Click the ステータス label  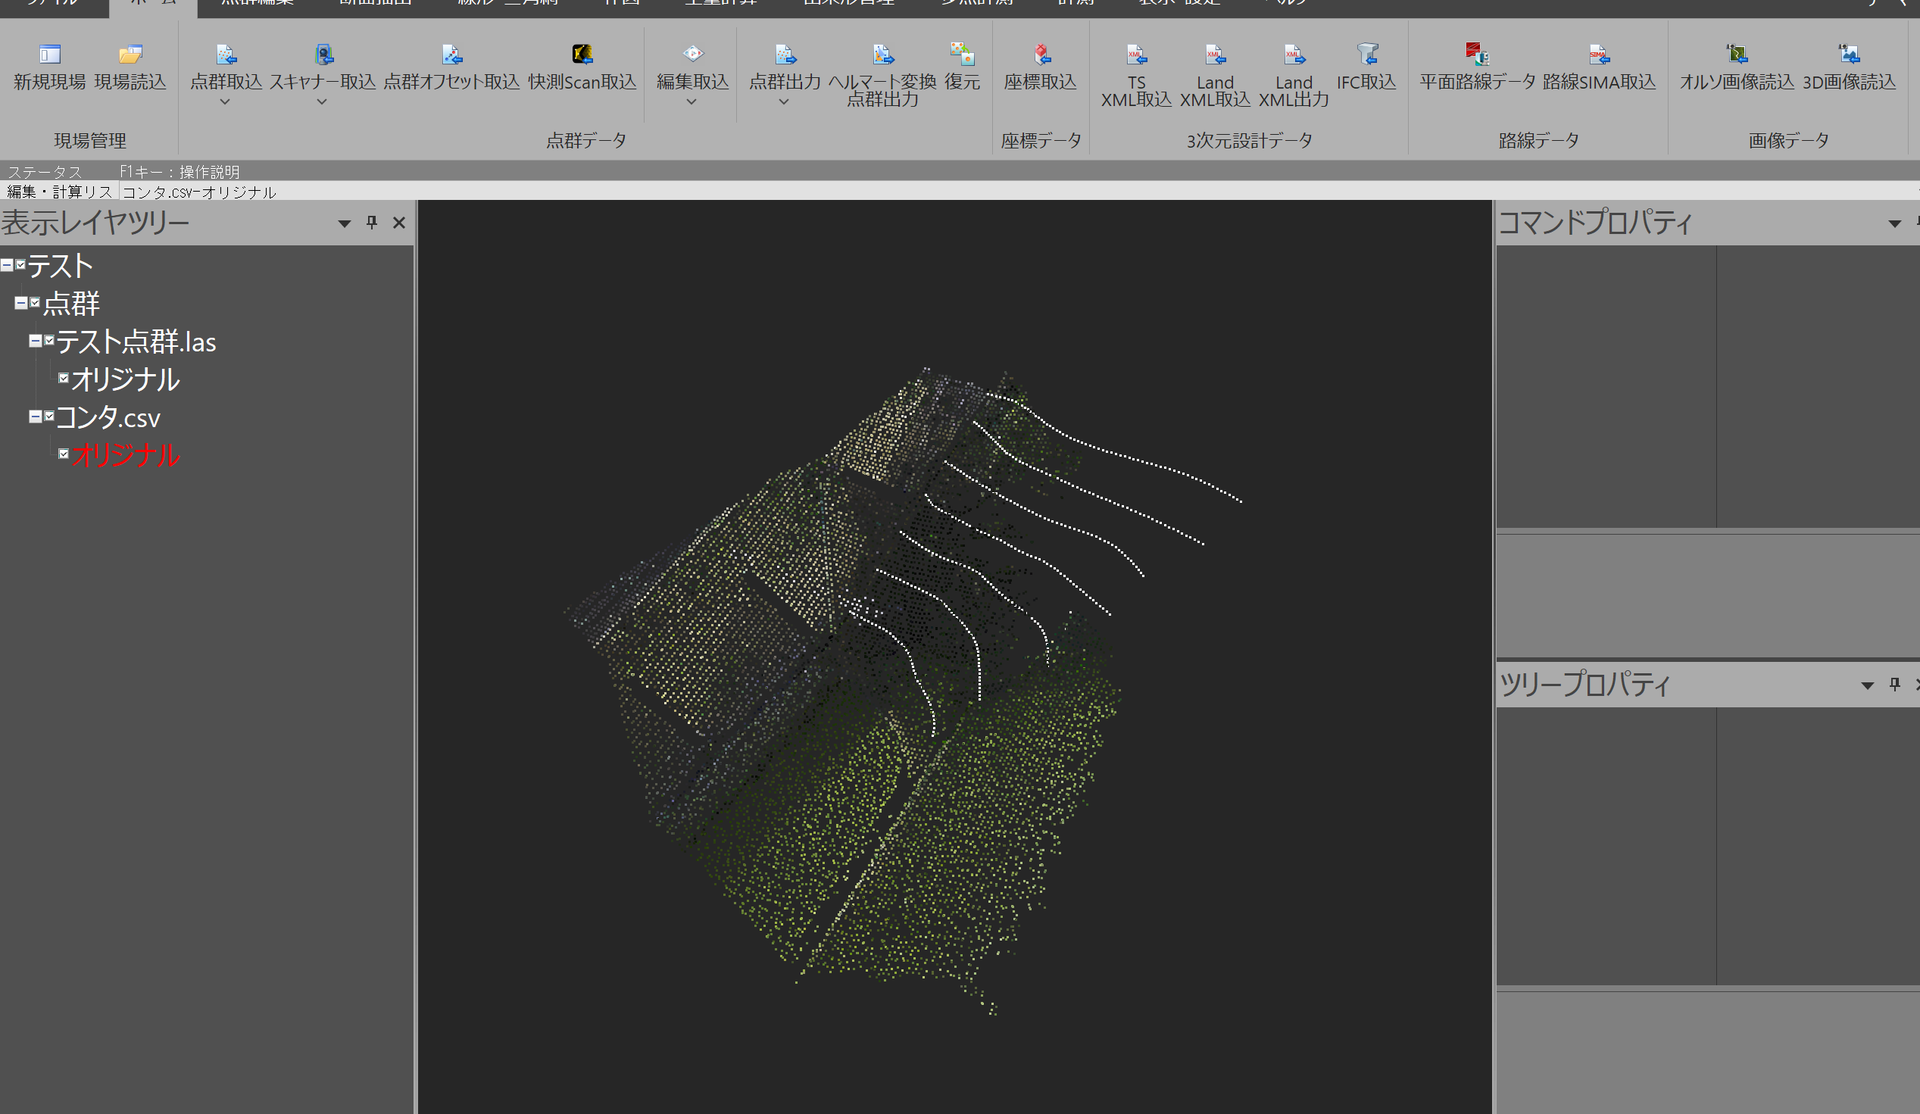44,172
